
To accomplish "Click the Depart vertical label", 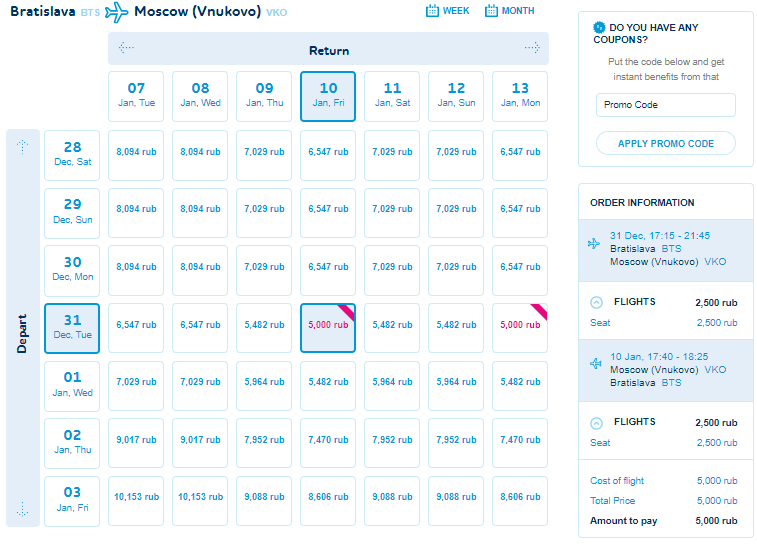I will (x=22, y=334).
